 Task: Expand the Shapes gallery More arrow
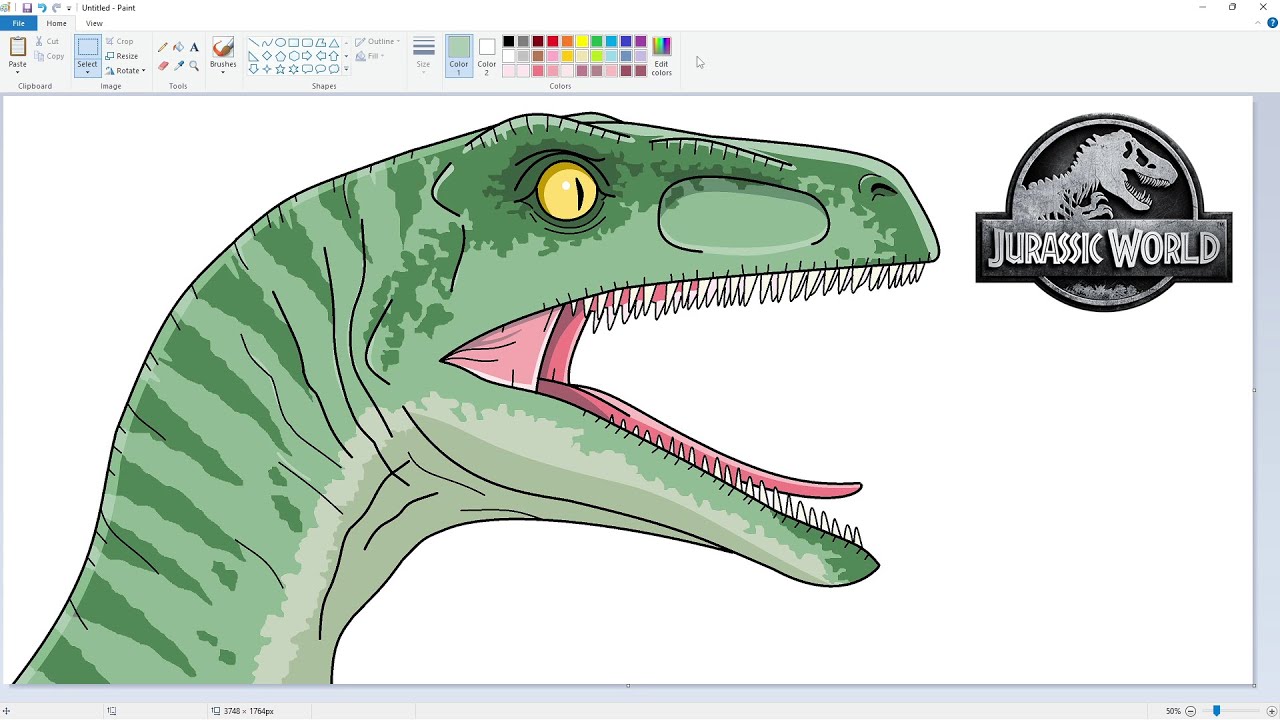[x=346, y=69]
